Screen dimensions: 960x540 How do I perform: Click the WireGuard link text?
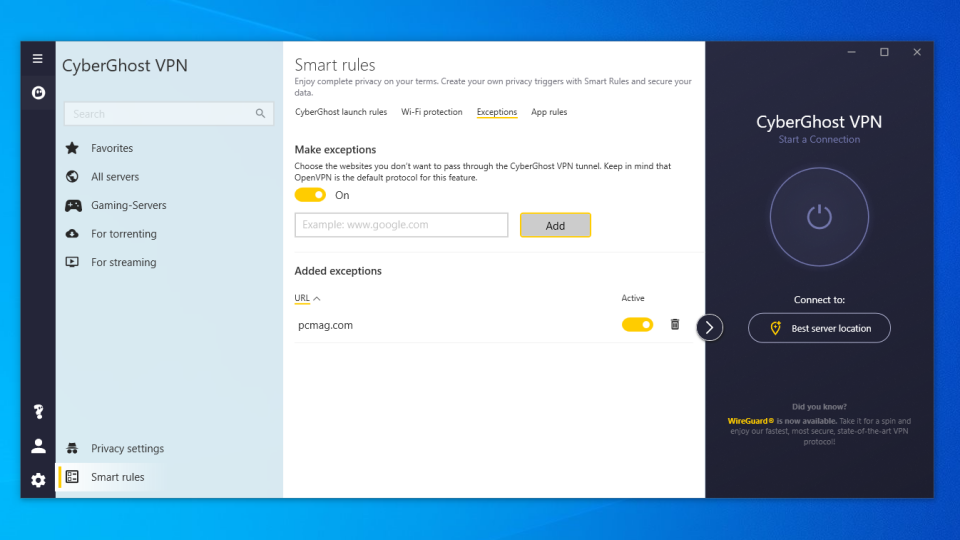751,421
